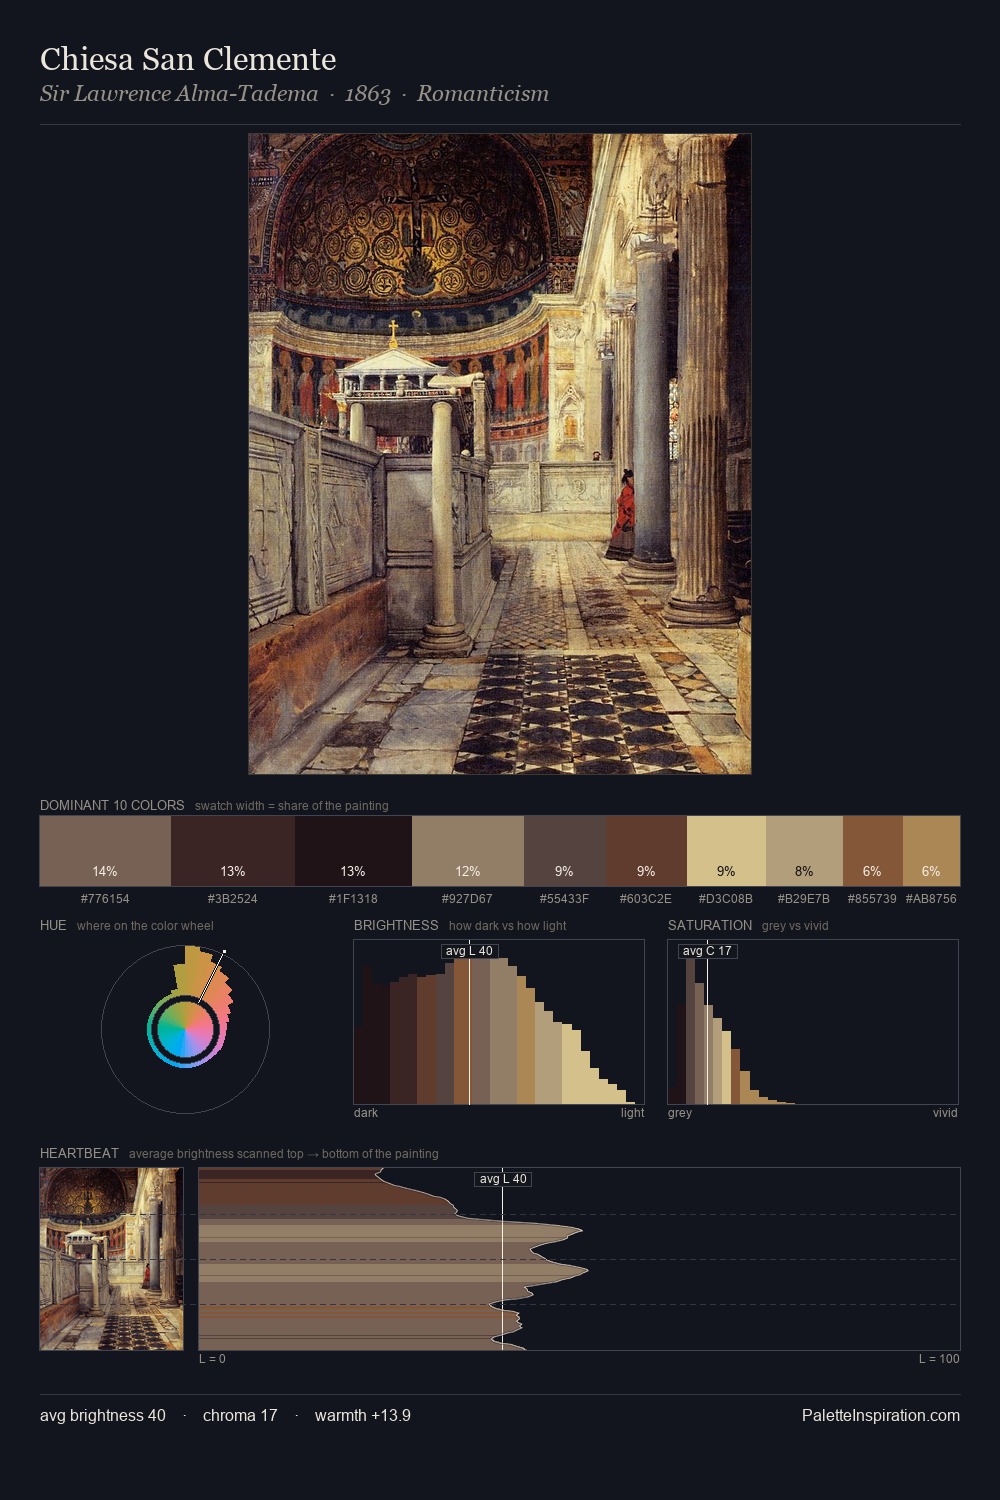Viewport: 1000px width, 1500px height.
Task: Click the year 1863 in subtitle
Action: [367, 94]
